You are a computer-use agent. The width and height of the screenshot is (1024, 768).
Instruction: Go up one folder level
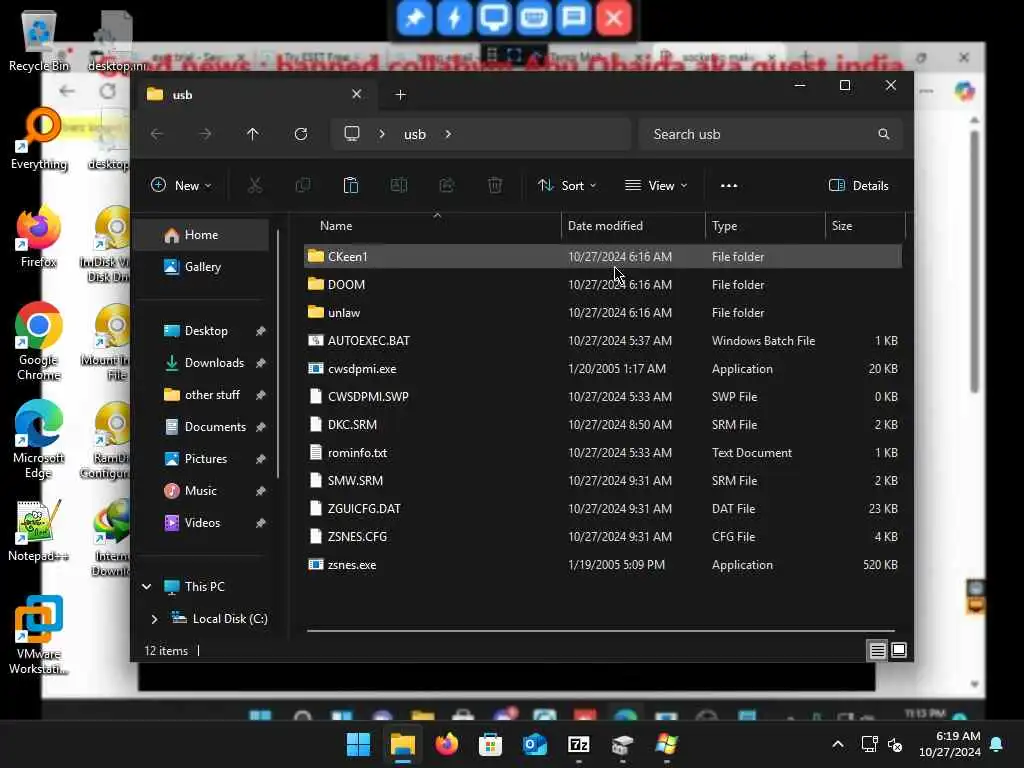253,134
